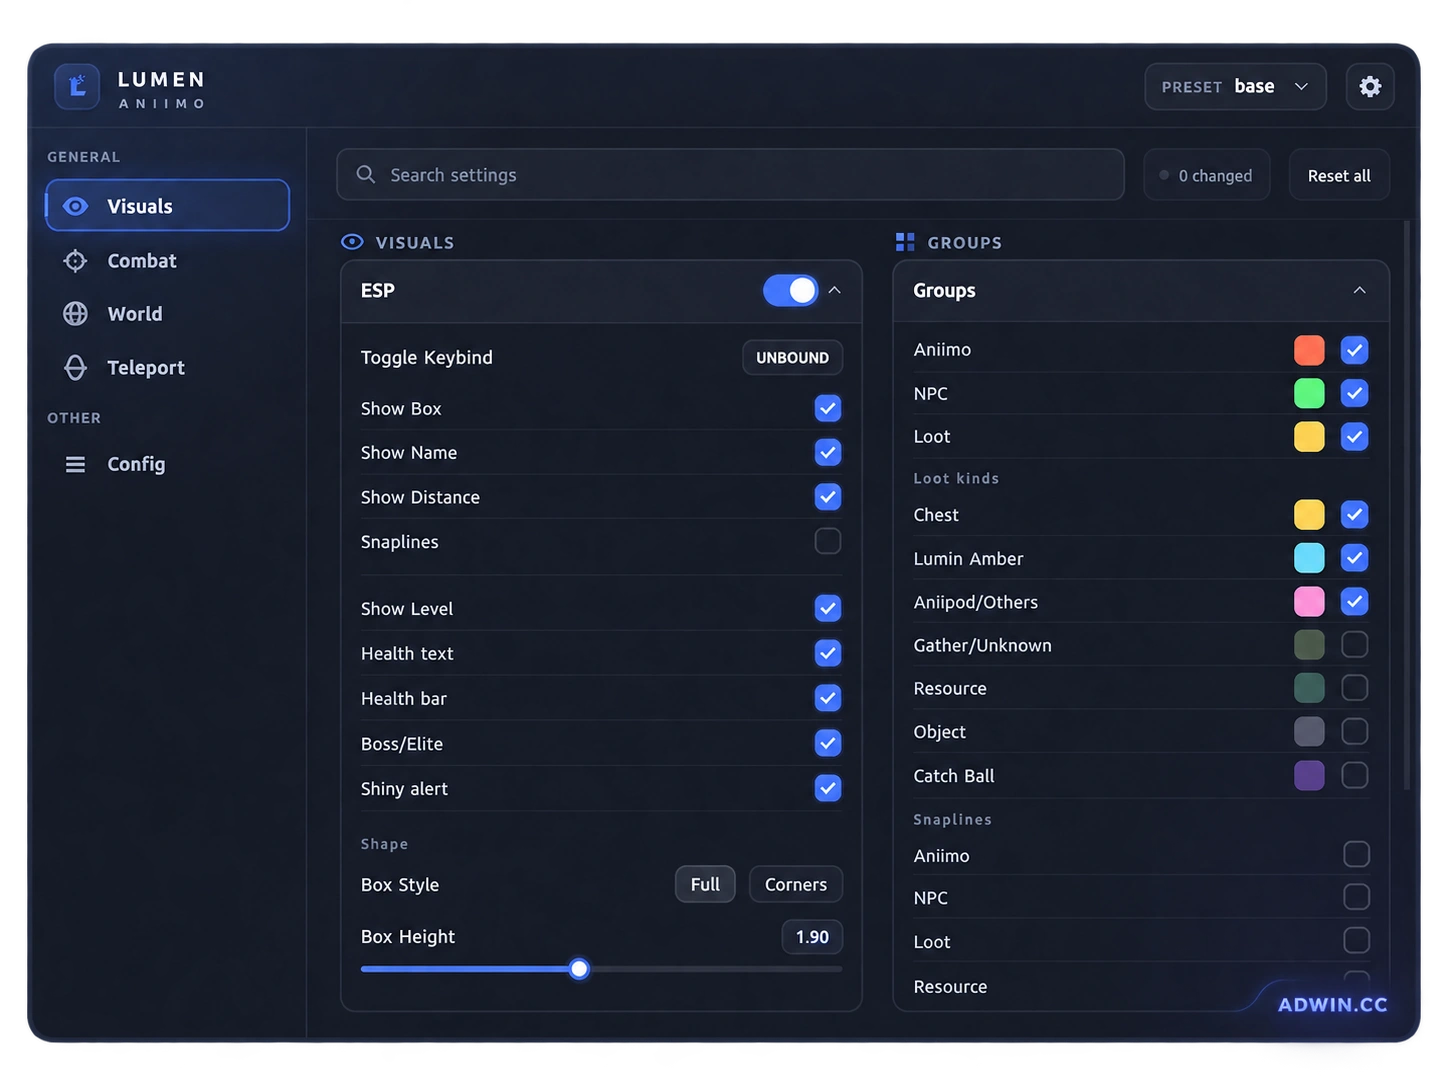
Task: Switch to the Visuals tab
Action: (x=167, y=206)
